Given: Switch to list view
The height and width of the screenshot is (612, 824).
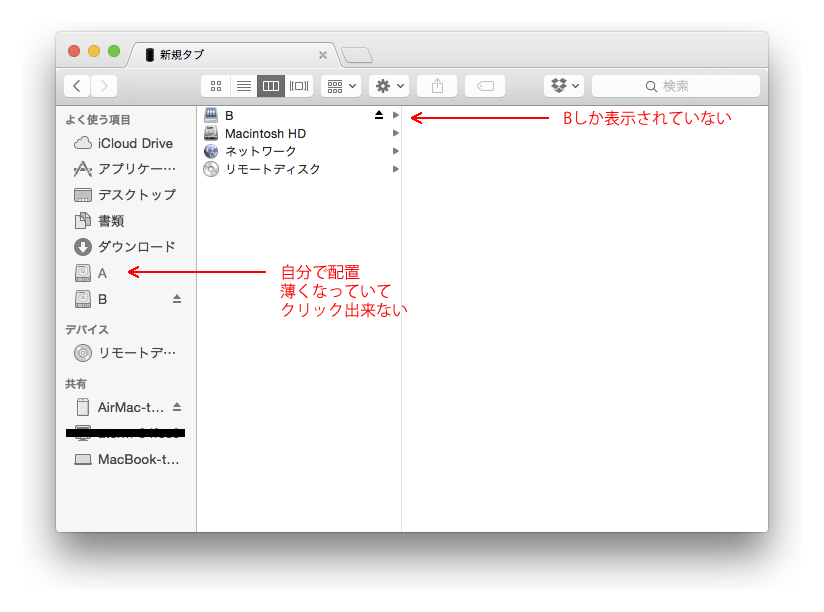Looking at the screenshot, I should tap(243, 86).
